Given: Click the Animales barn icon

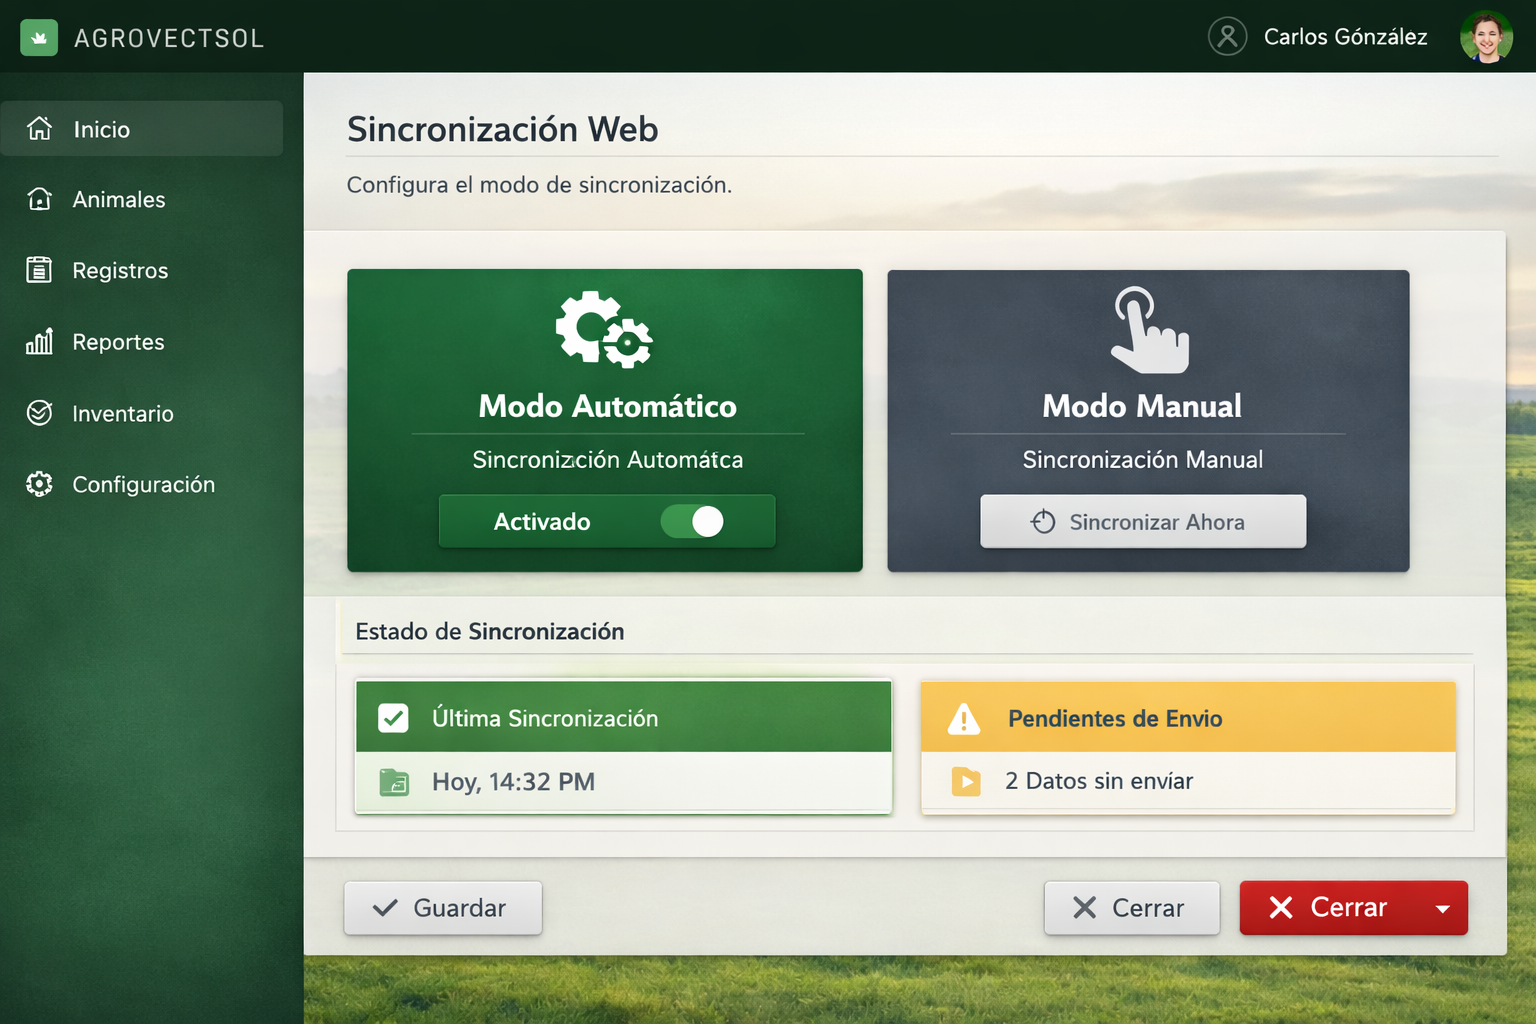Looking at the screenshot, I should click(39, 199).
